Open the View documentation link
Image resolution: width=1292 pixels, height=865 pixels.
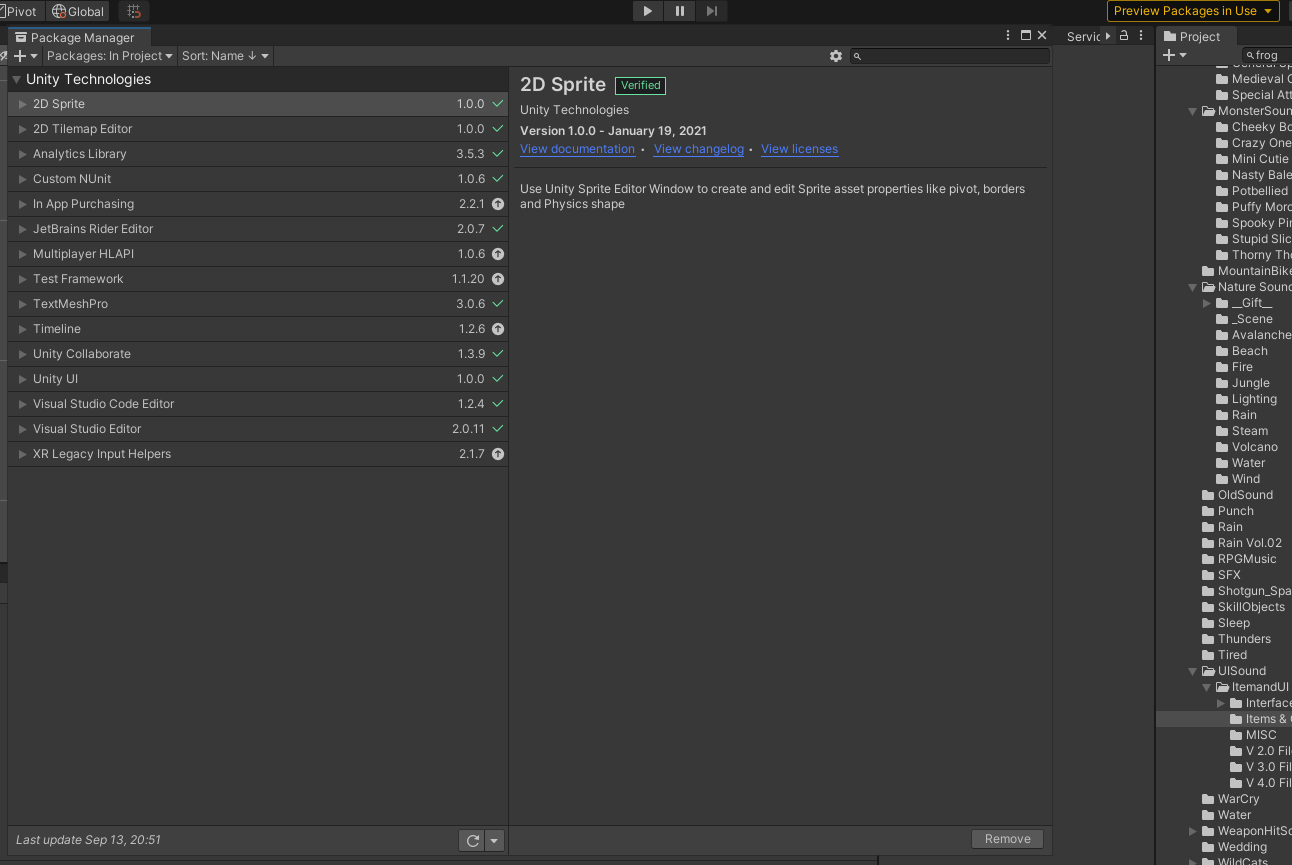tap(577, 149)
